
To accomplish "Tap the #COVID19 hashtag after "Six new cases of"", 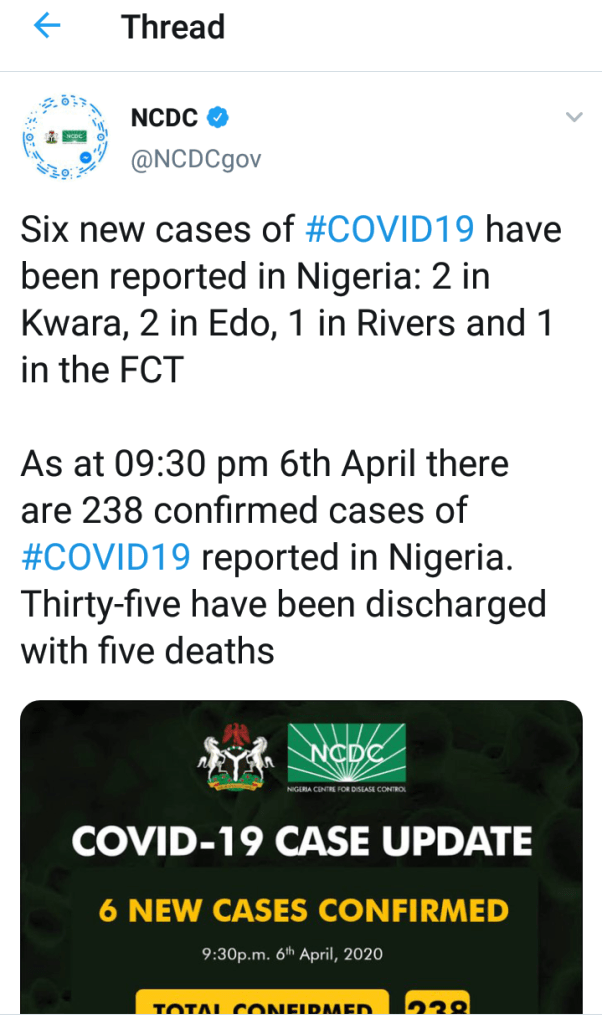I will tap(389, 229).
